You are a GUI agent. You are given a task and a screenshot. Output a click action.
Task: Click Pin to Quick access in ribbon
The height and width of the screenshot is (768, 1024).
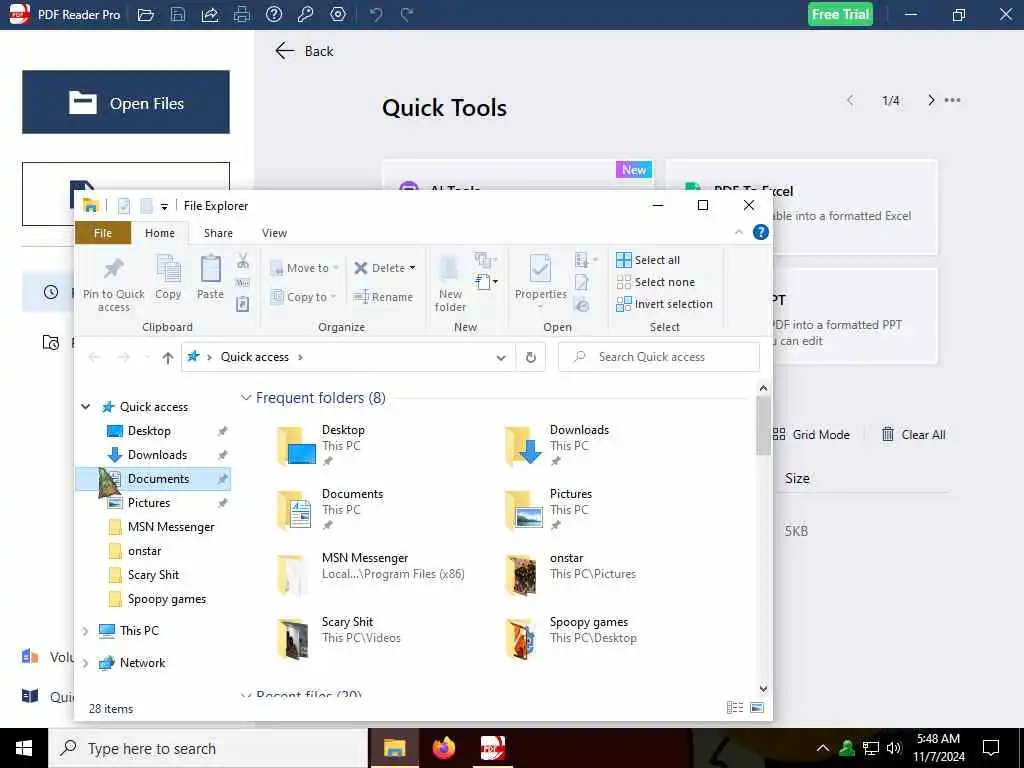coord(114,284)
